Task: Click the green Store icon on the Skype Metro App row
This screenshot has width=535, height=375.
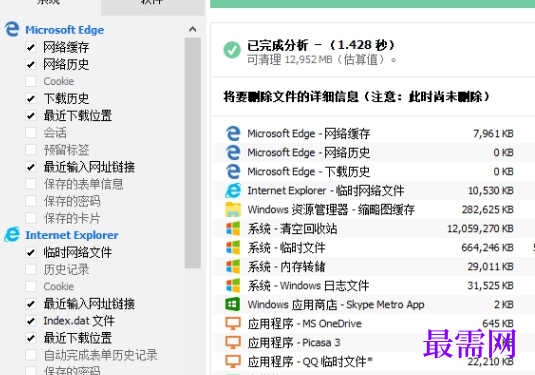Action: pos(233,304)
